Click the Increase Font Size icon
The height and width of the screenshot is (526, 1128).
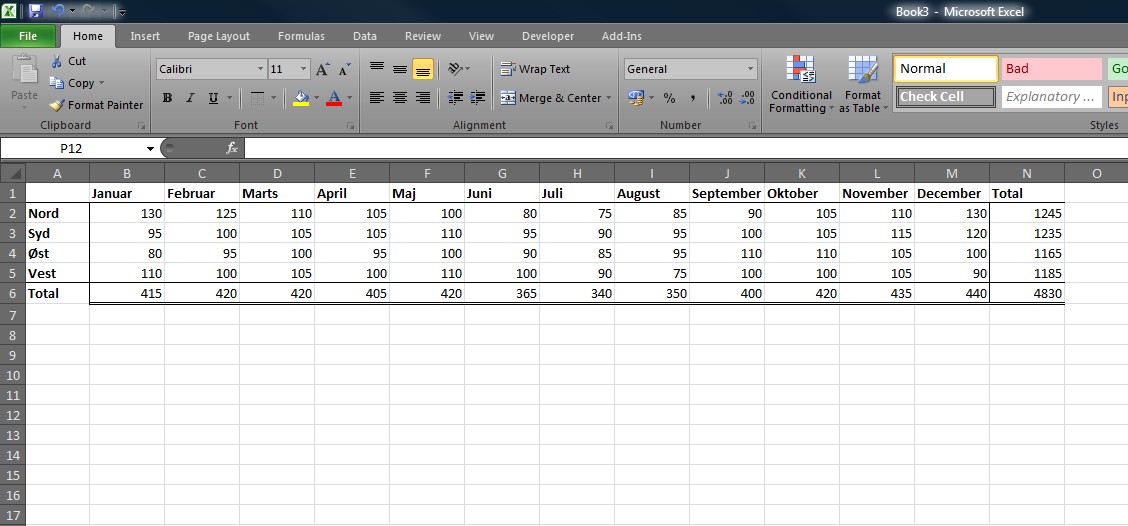(x=322, y=70)
